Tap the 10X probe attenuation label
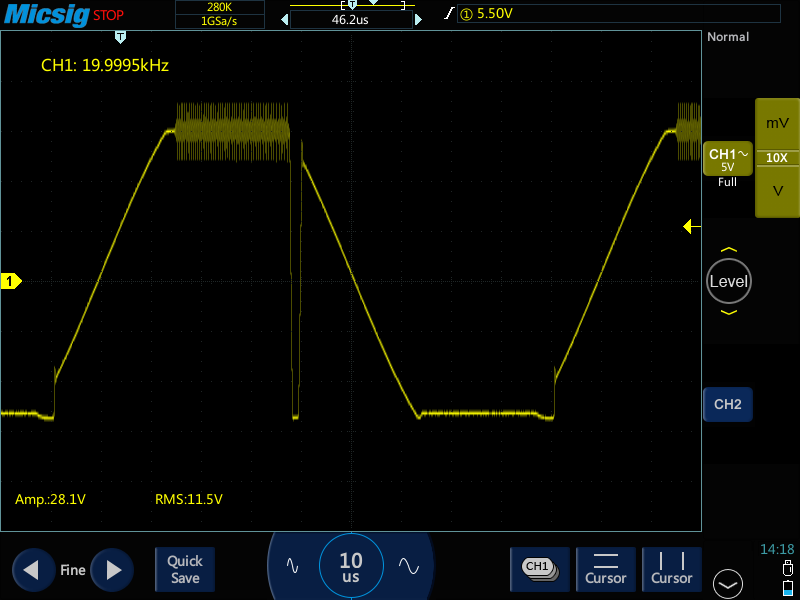 777,158
